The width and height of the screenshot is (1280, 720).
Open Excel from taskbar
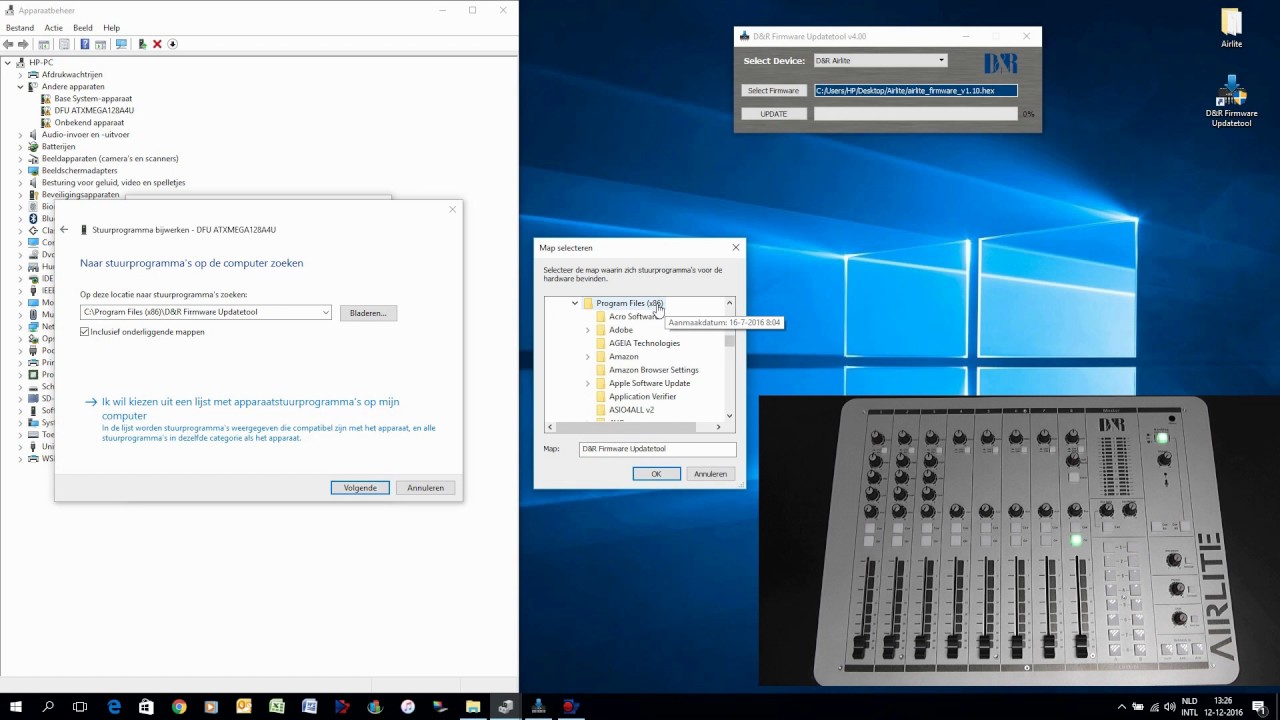click(x=277, y=707)
